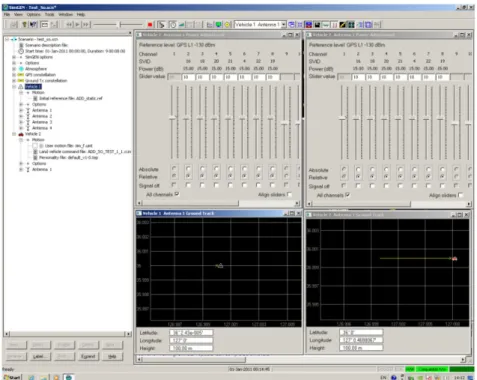This screenshot has width=477, height=380.
Task: Click the green monitor toolbar icon
Action: point(219,25)
